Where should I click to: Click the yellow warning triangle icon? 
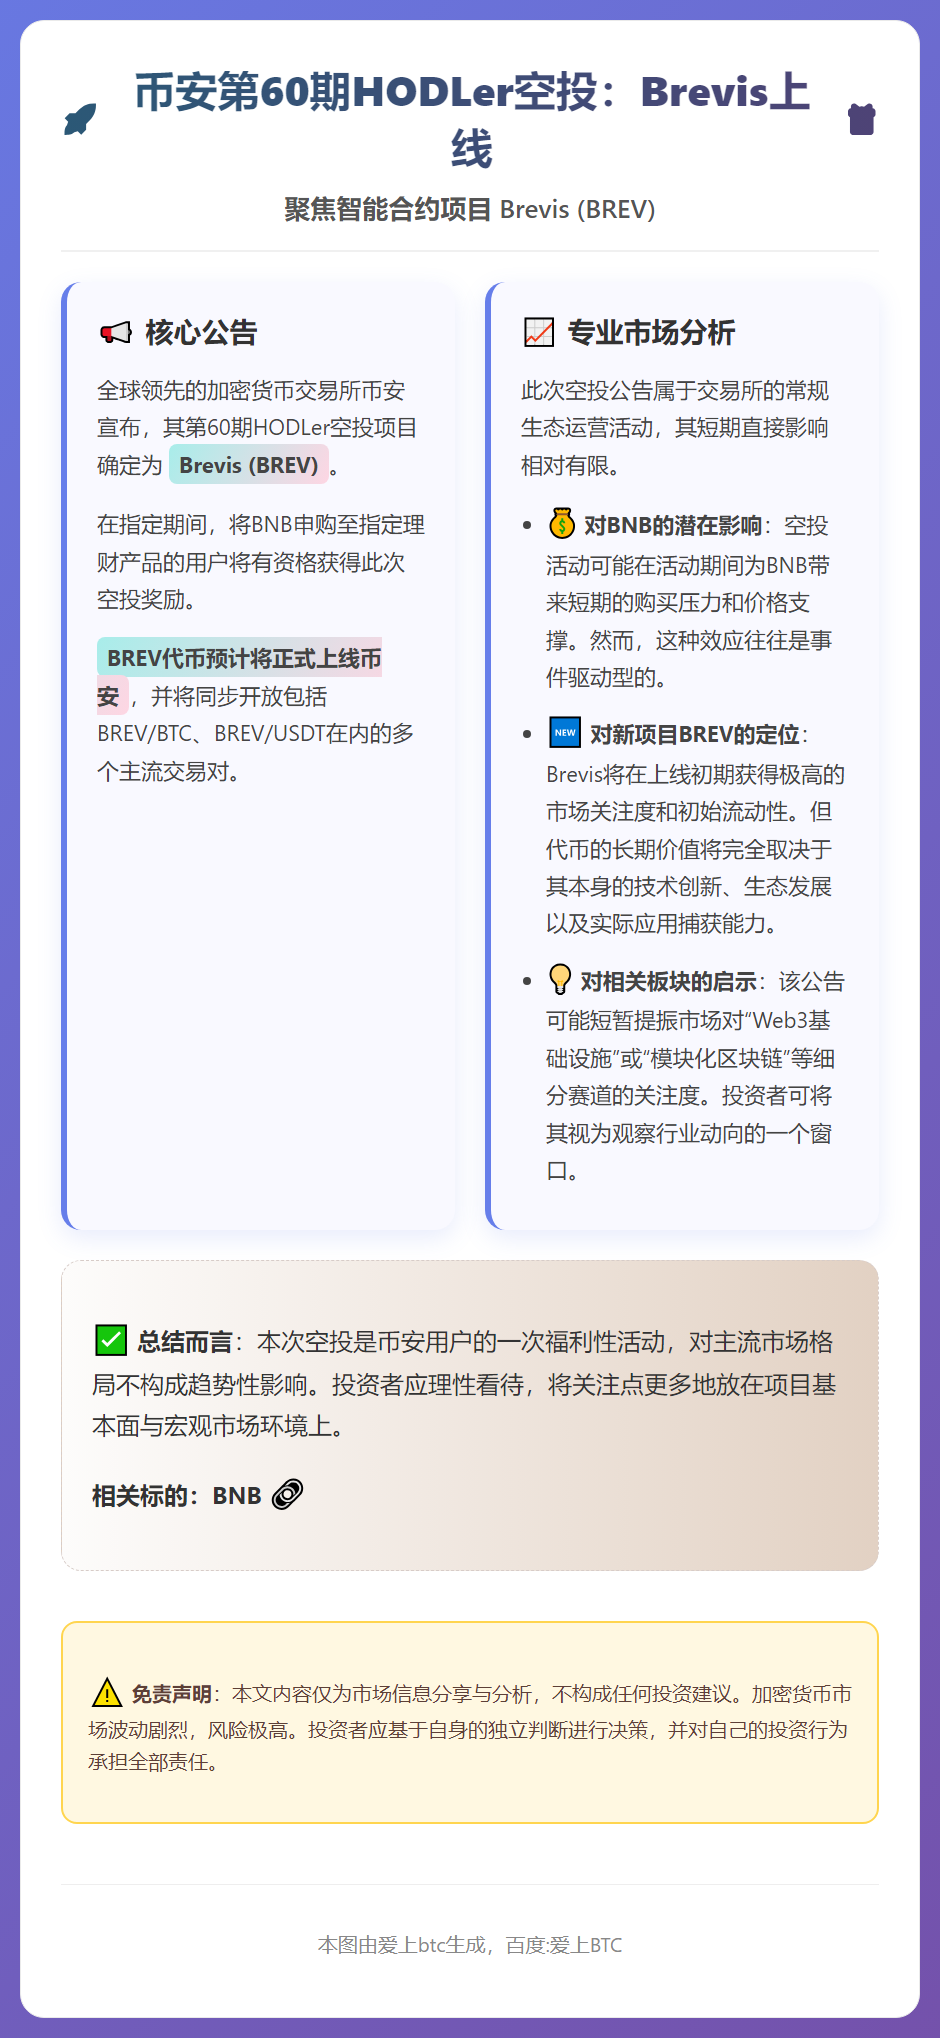pos(107,1693)
